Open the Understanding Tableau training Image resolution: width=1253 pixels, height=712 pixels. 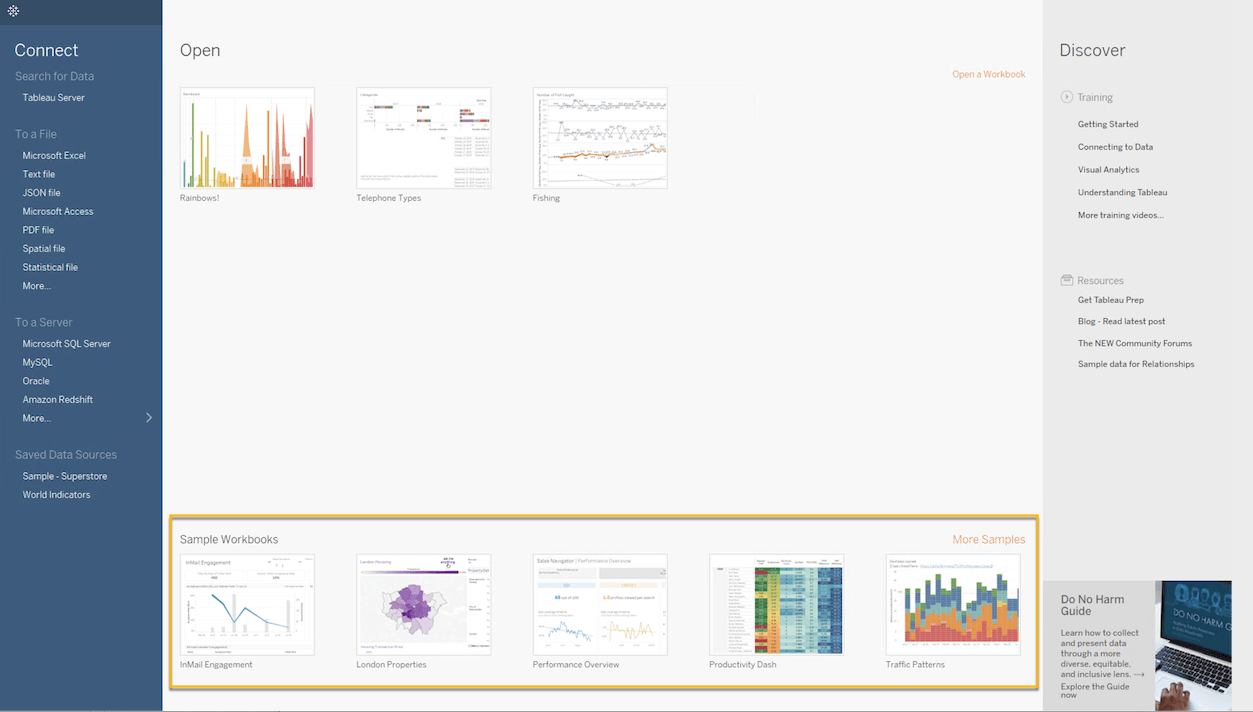point(1123,193)
